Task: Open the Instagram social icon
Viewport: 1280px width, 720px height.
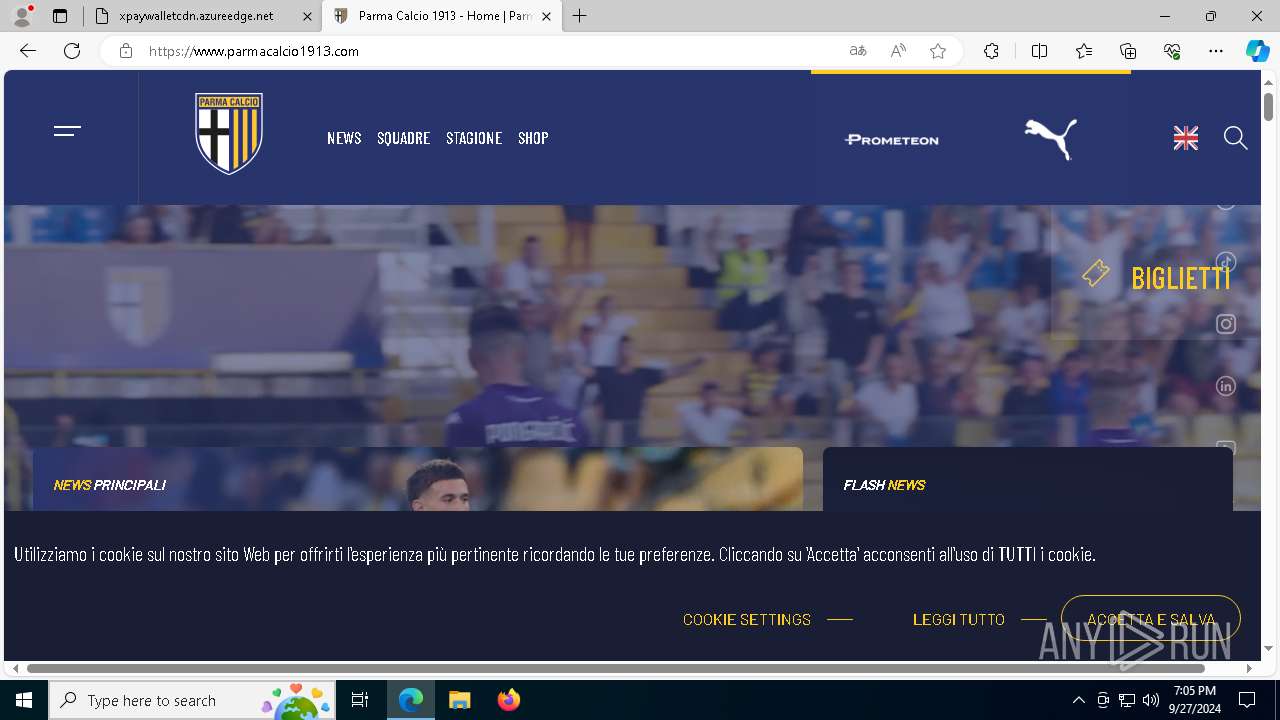Action: (1226, 324)
